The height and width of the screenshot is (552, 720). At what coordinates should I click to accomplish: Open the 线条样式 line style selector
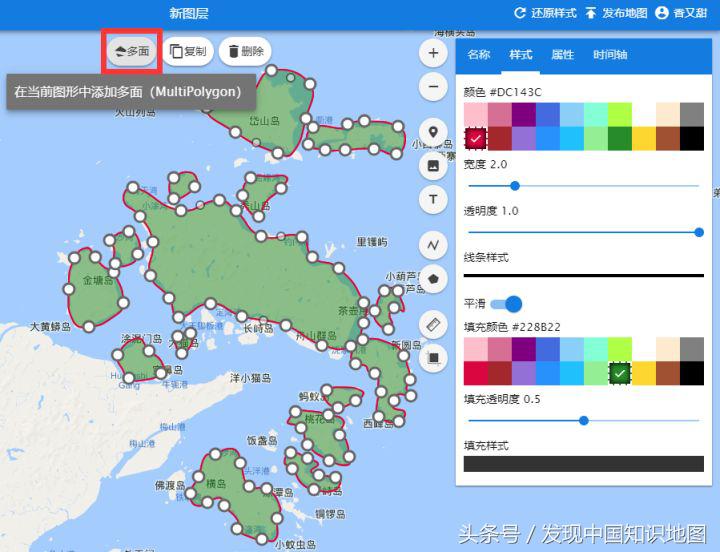[584, 276]
